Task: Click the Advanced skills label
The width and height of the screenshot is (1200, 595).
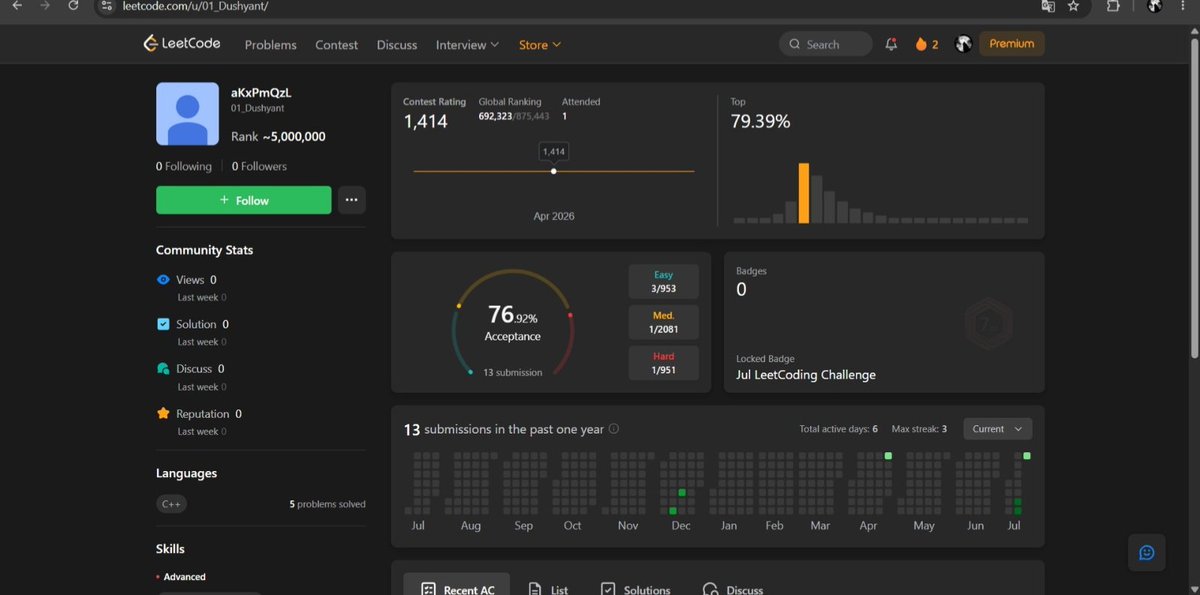Action: [x=185, y=577]
